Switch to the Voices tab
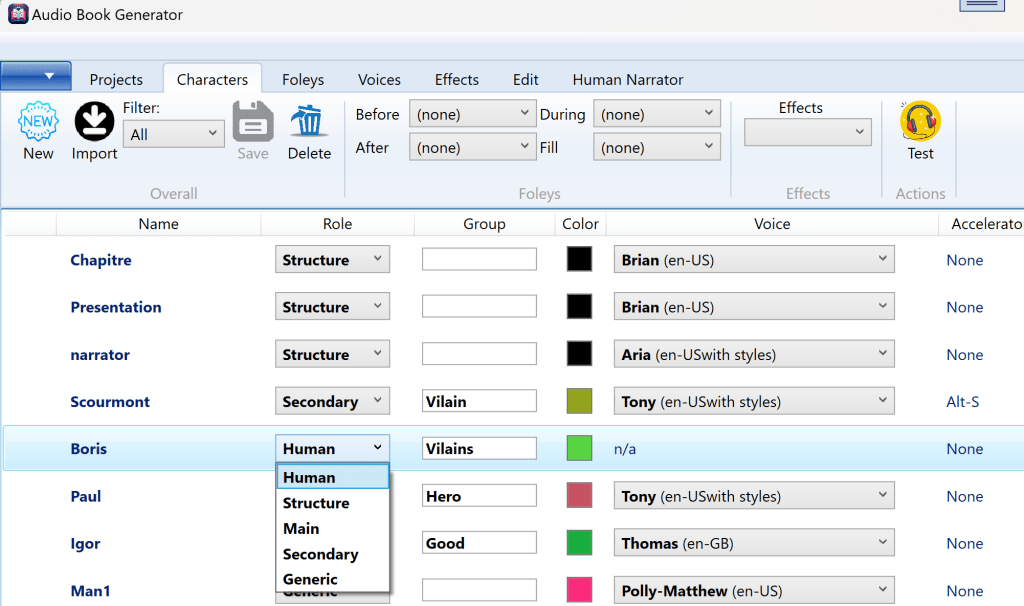 379,80
